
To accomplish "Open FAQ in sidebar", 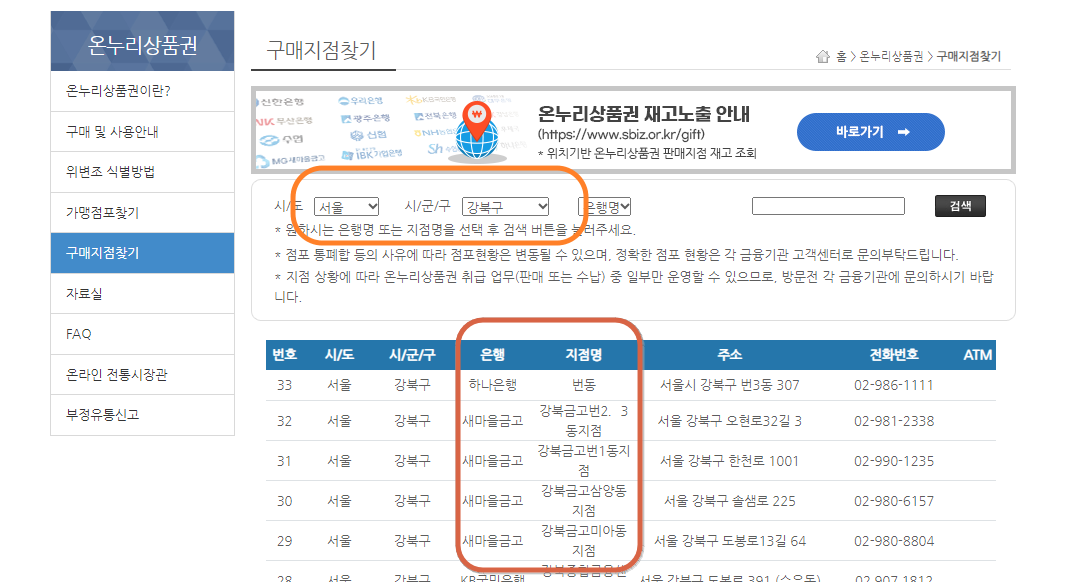I will coord(142,334).
